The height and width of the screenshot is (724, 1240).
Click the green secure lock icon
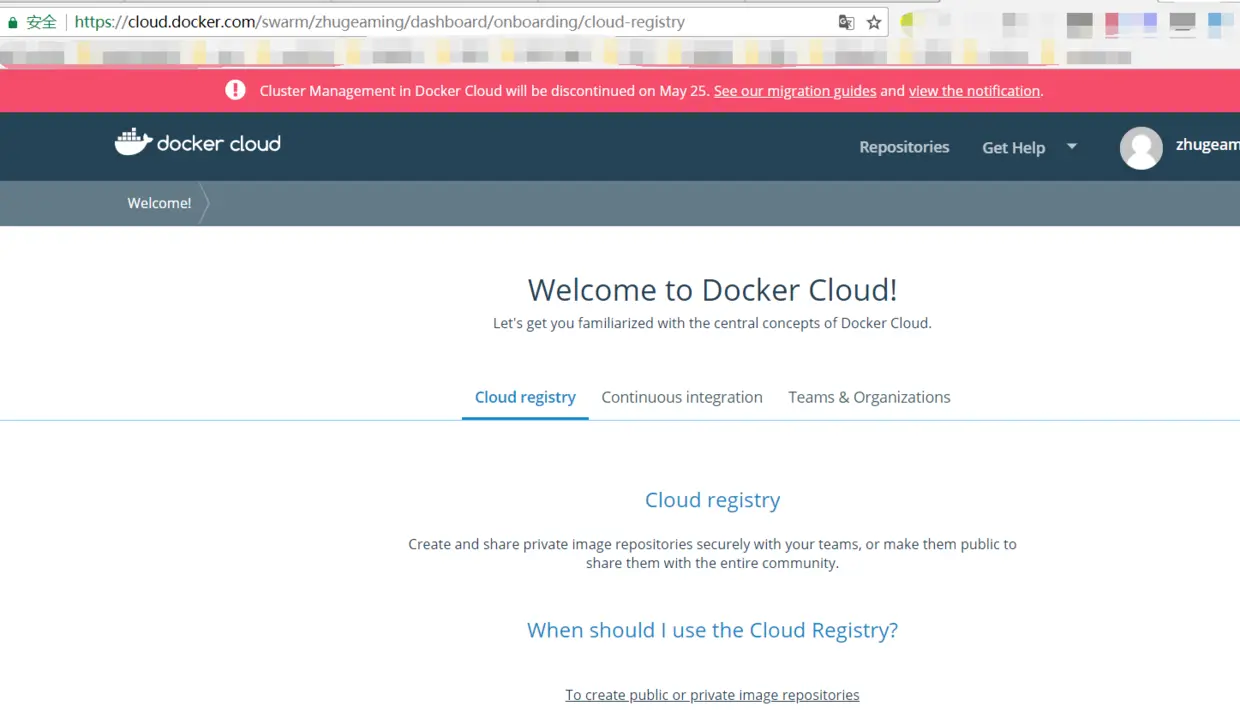point(13,22)
